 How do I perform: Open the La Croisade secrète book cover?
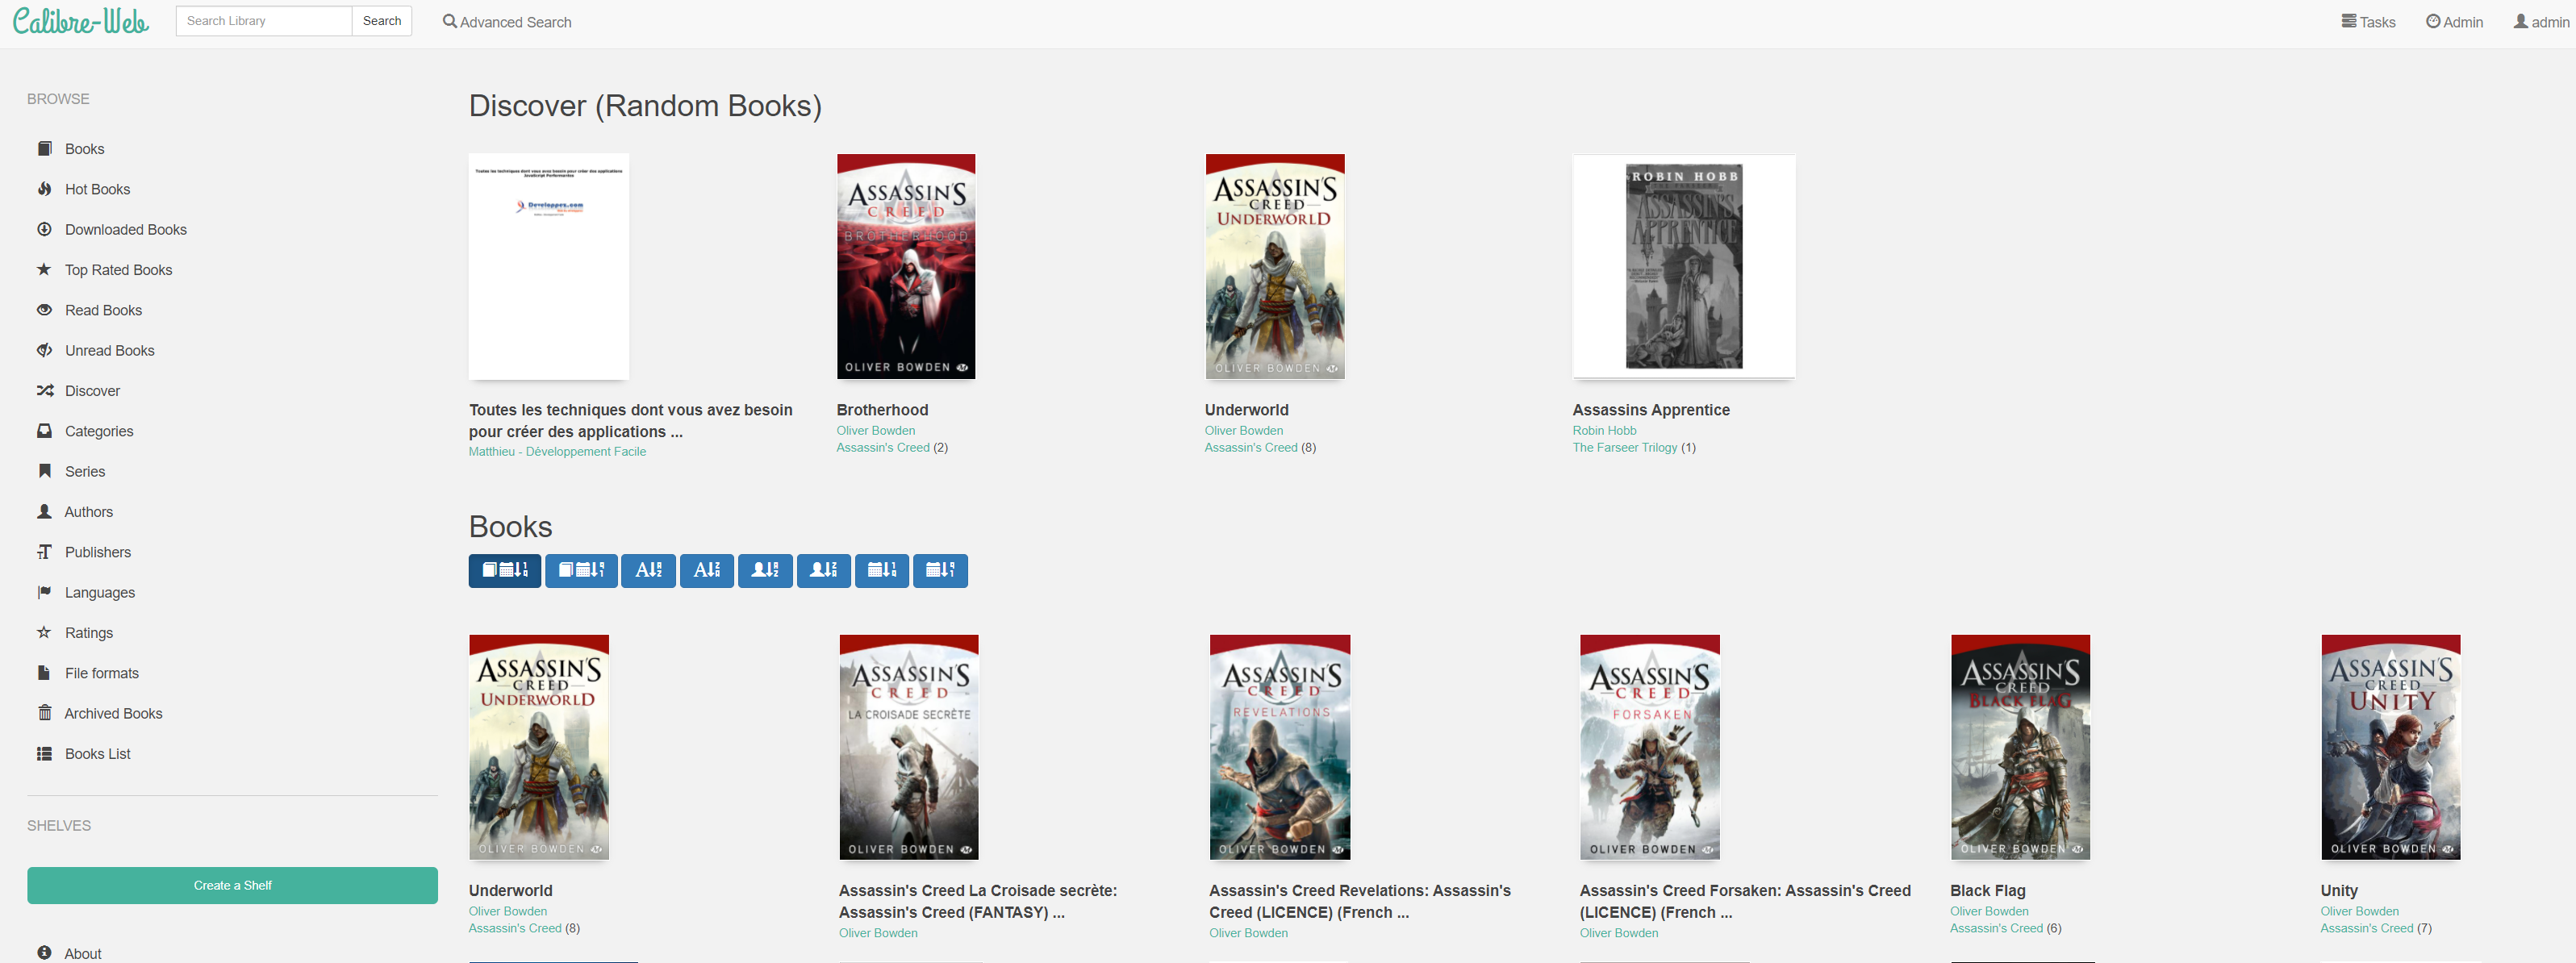[909, 747]
